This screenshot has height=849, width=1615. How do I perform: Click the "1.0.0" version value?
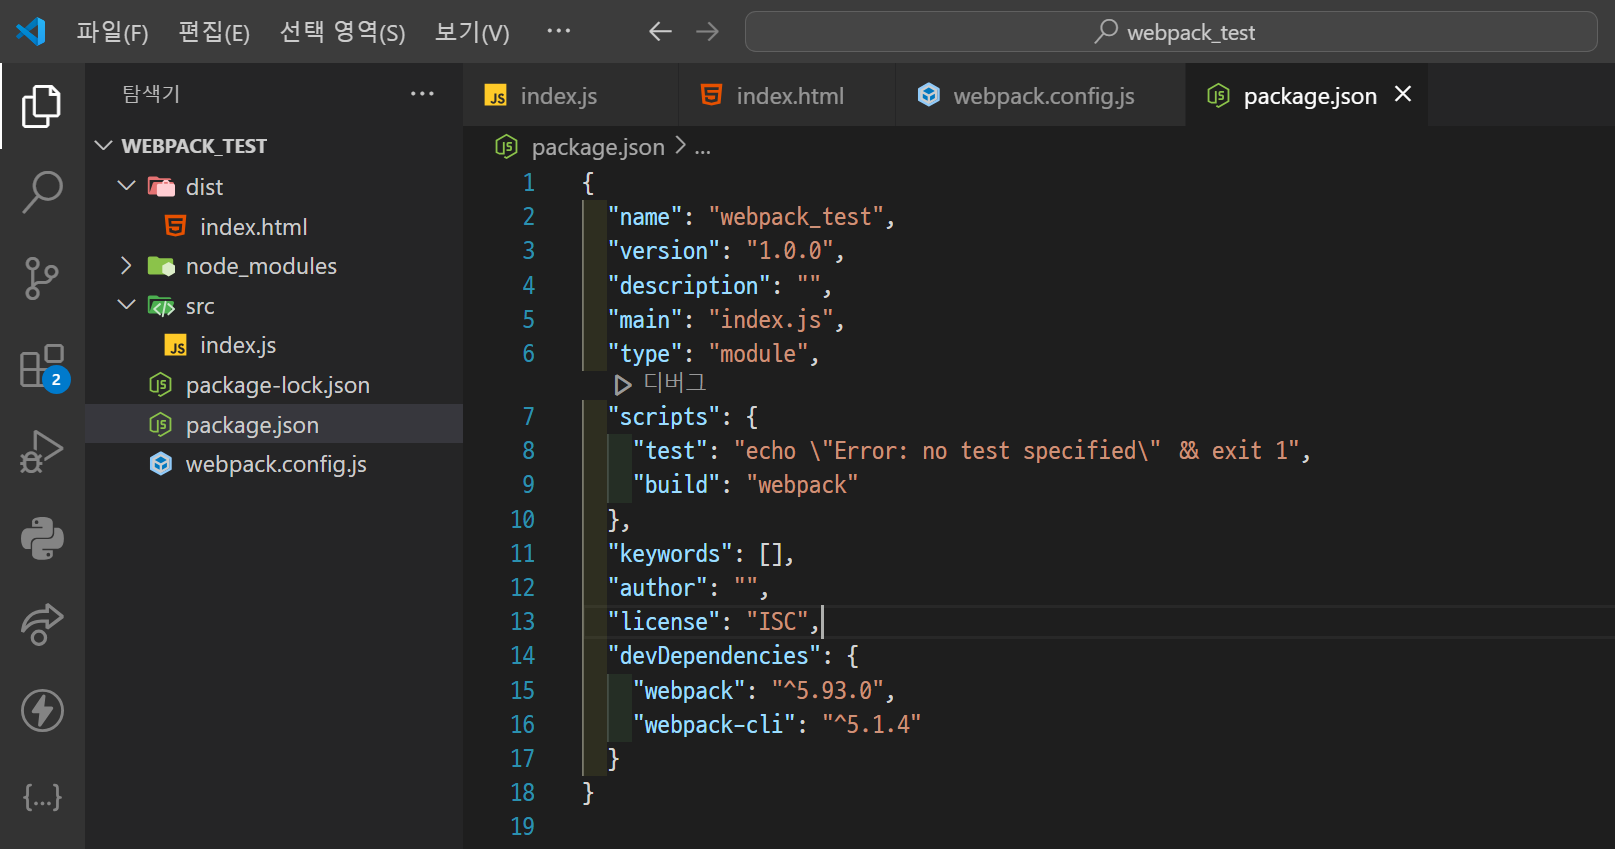pyautogui.click(x=790, y=251)
